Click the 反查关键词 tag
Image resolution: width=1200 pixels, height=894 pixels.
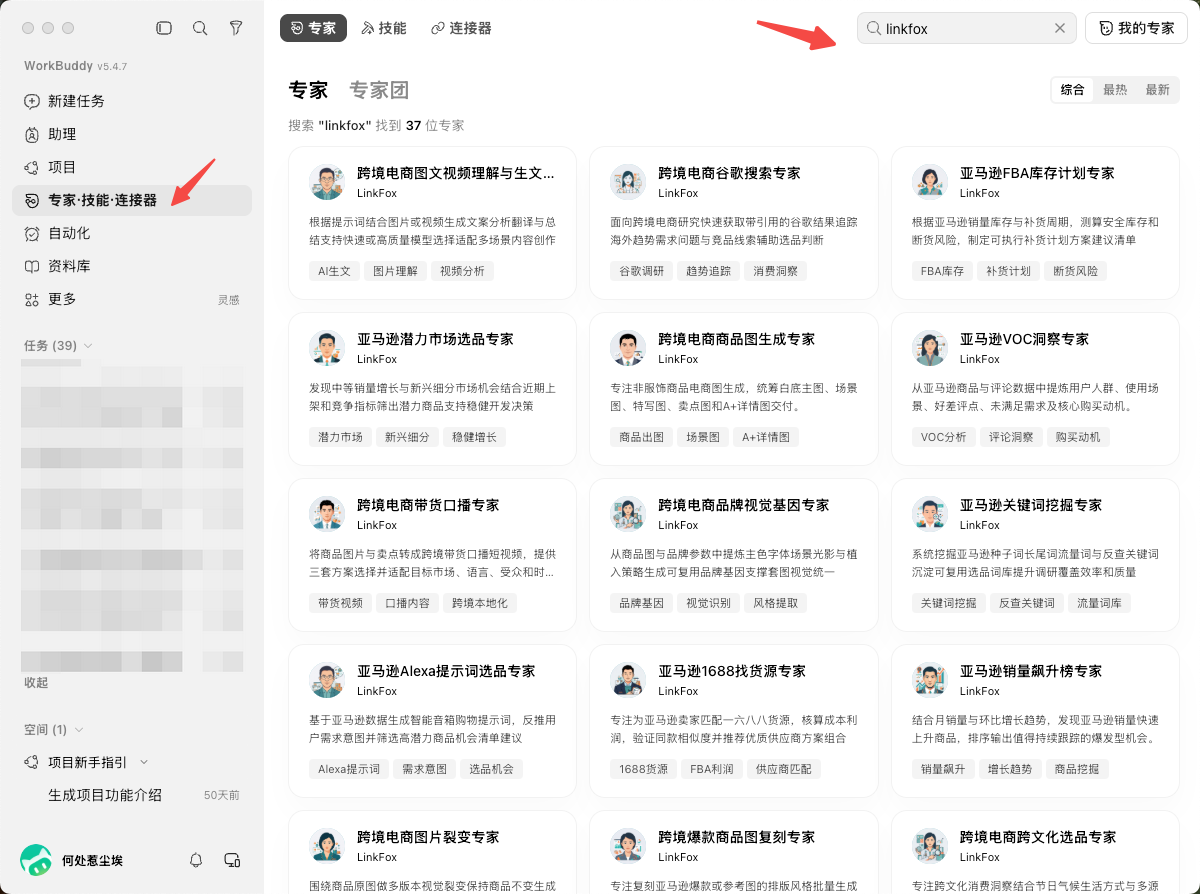[1028, 603]
